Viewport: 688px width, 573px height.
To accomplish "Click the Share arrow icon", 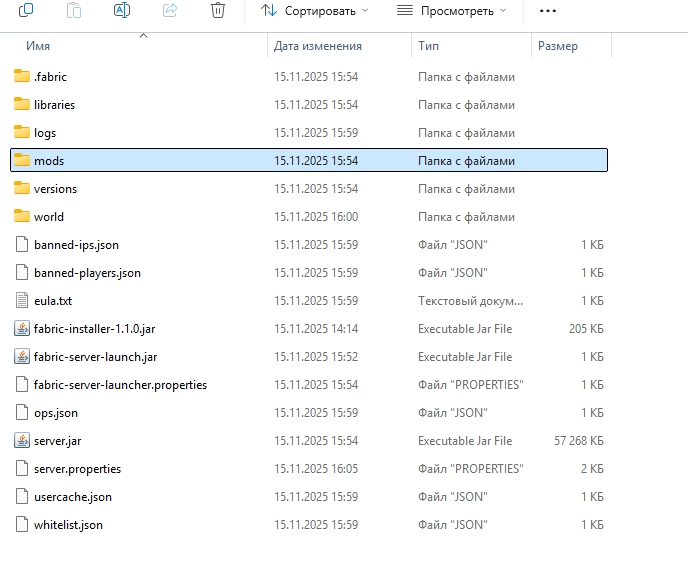I will click(x=169, y=10).
